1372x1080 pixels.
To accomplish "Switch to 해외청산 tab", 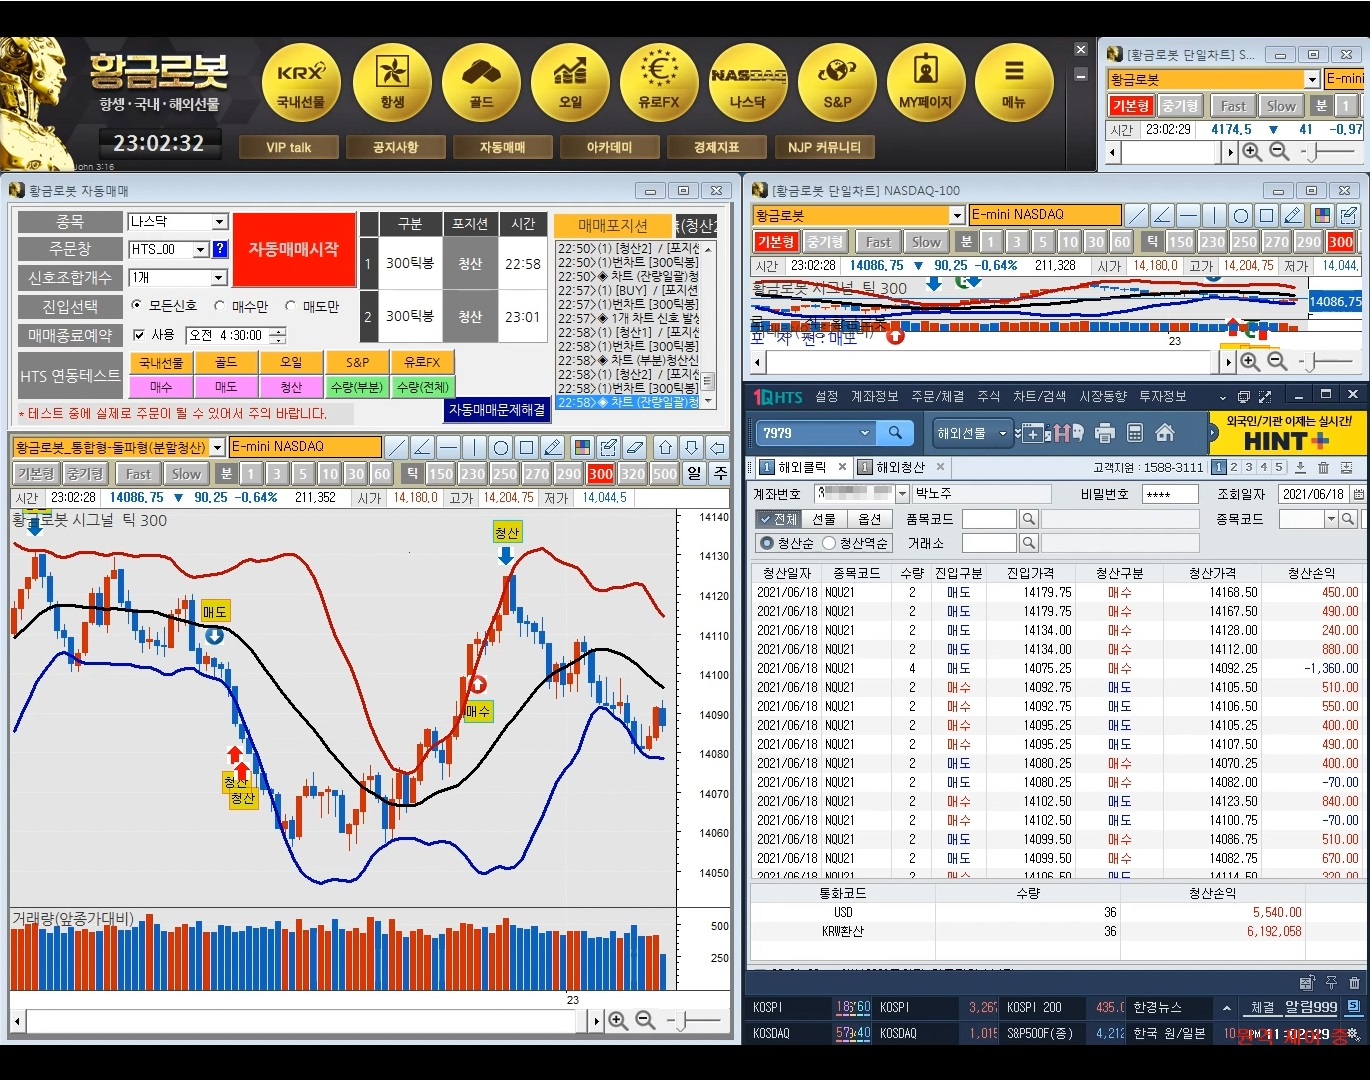I will 901,467.
